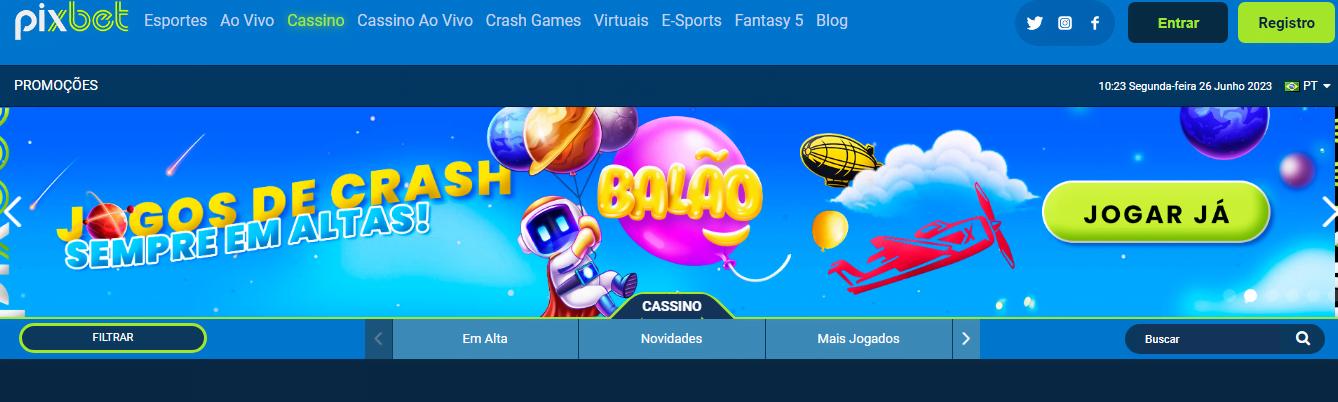Image resolution: width=1338 pixels, height=402 pixels.
Task: Open the Cassino Ao Vivo menu
Action: (415, 20)
